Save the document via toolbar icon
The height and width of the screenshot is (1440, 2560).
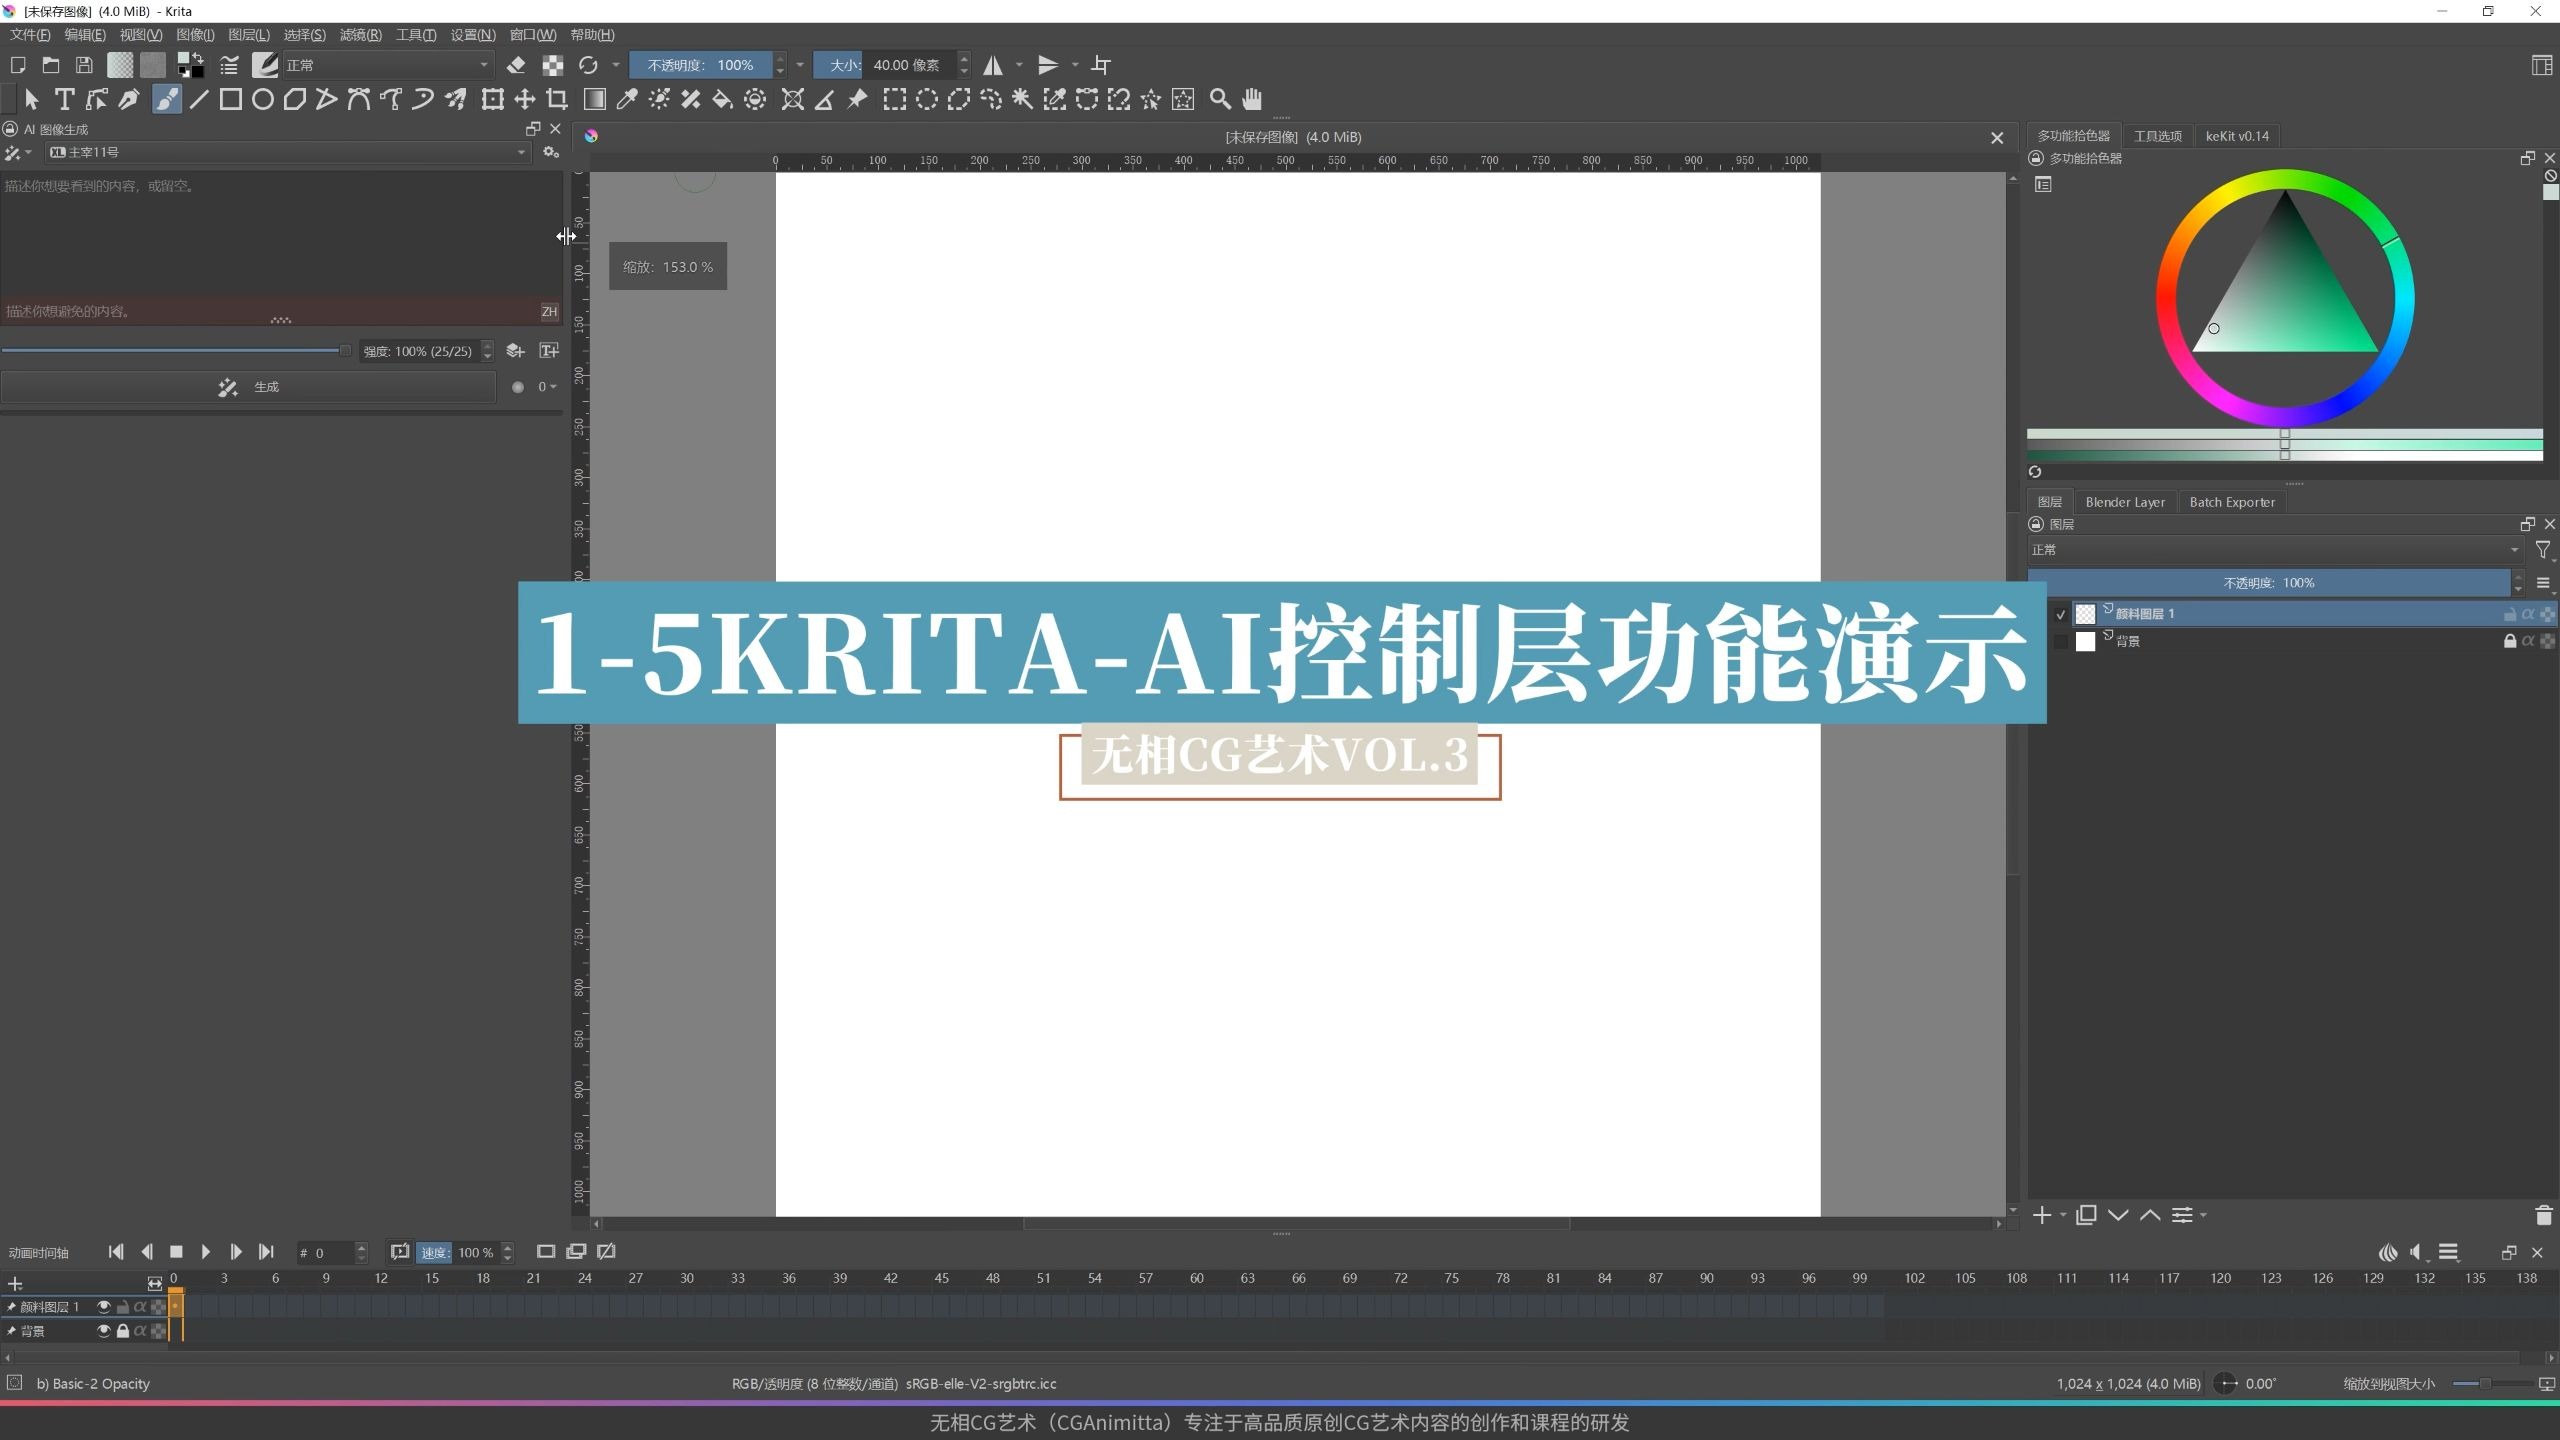[85, 65]
